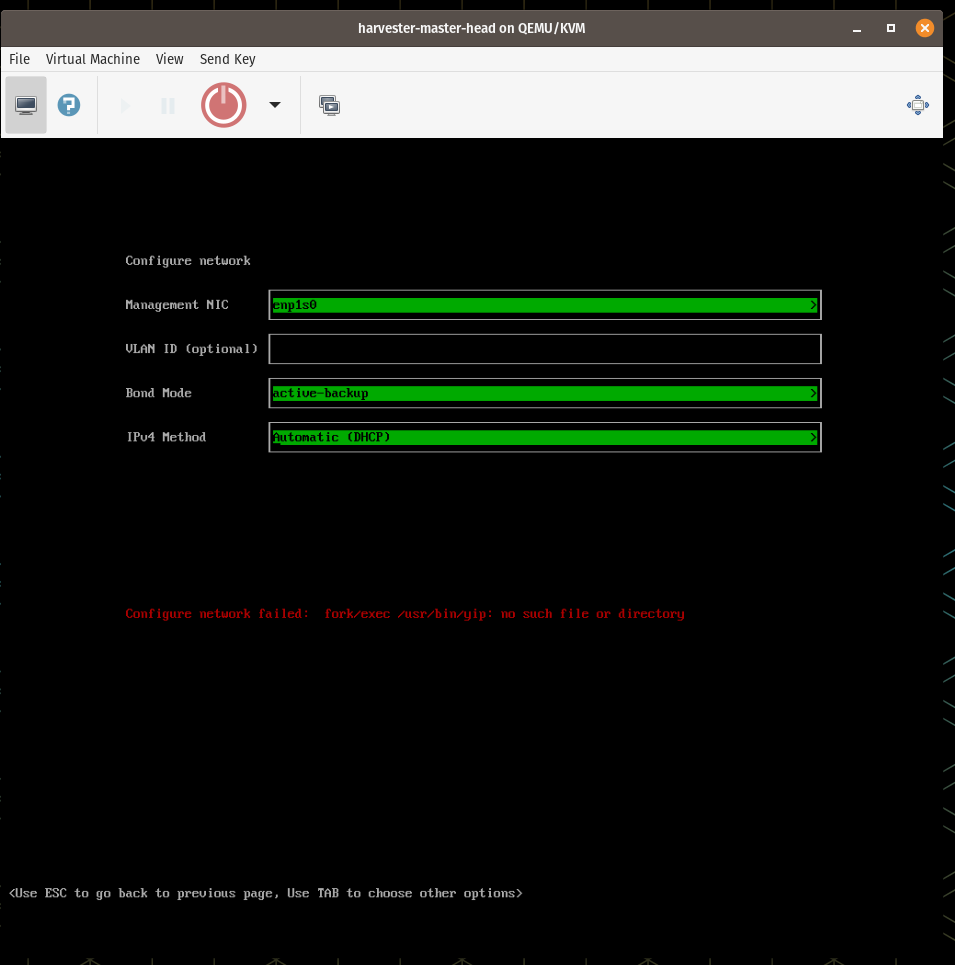955x965 pixels.
Task: Open the File menu
Action: pyautogui.click(x=19, y=59)
